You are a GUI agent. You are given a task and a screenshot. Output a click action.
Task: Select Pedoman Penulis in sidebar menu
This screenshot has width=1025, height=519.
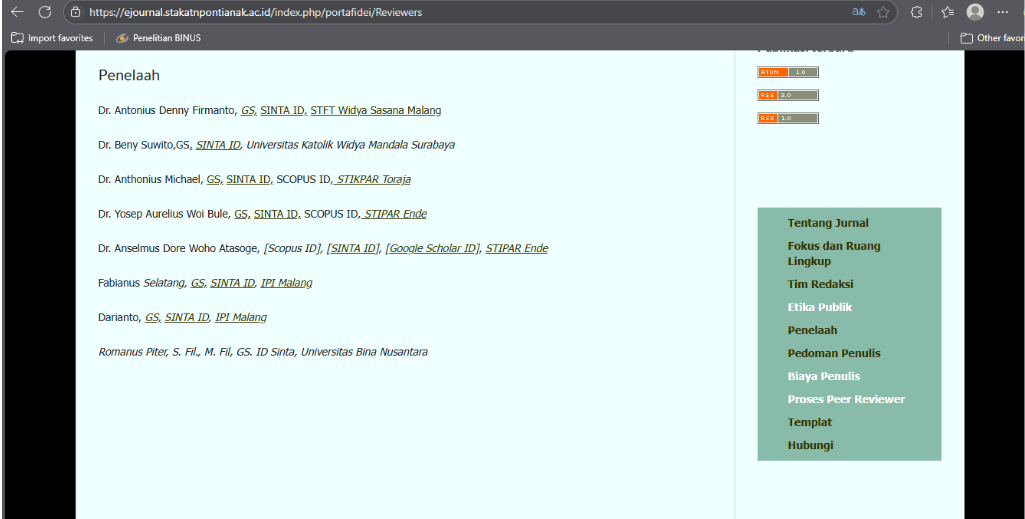tap(833, 353)
